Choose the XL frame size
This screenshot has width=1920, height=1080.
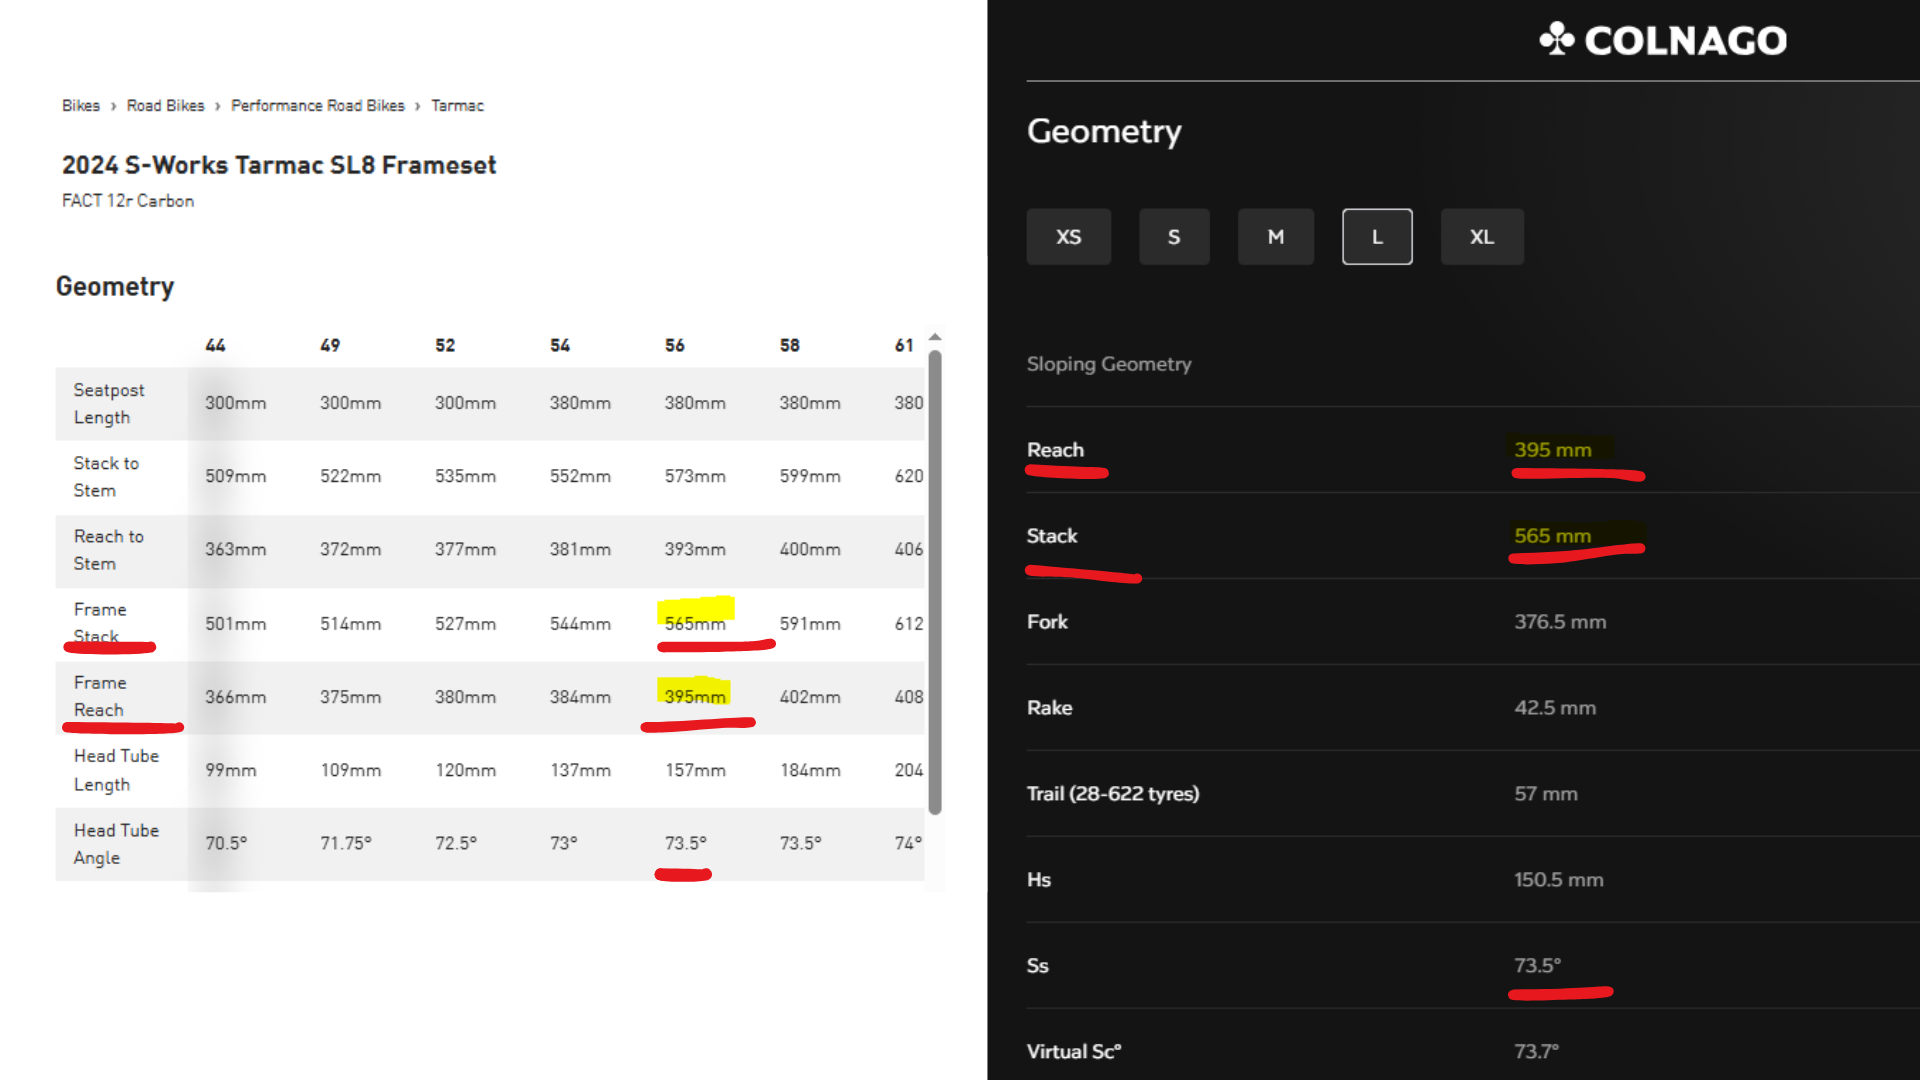[x=1481, y=237]
